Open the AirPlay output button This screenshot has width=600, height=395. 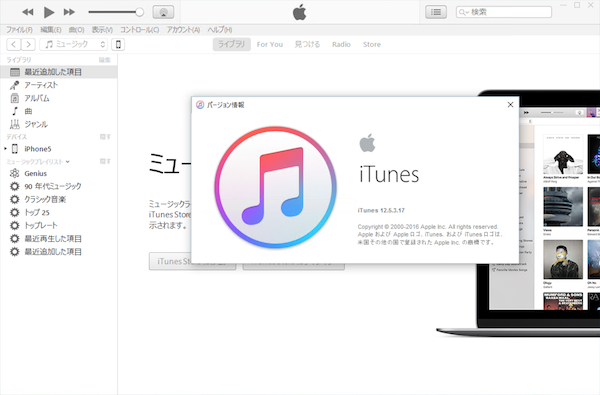click(163, 12)
